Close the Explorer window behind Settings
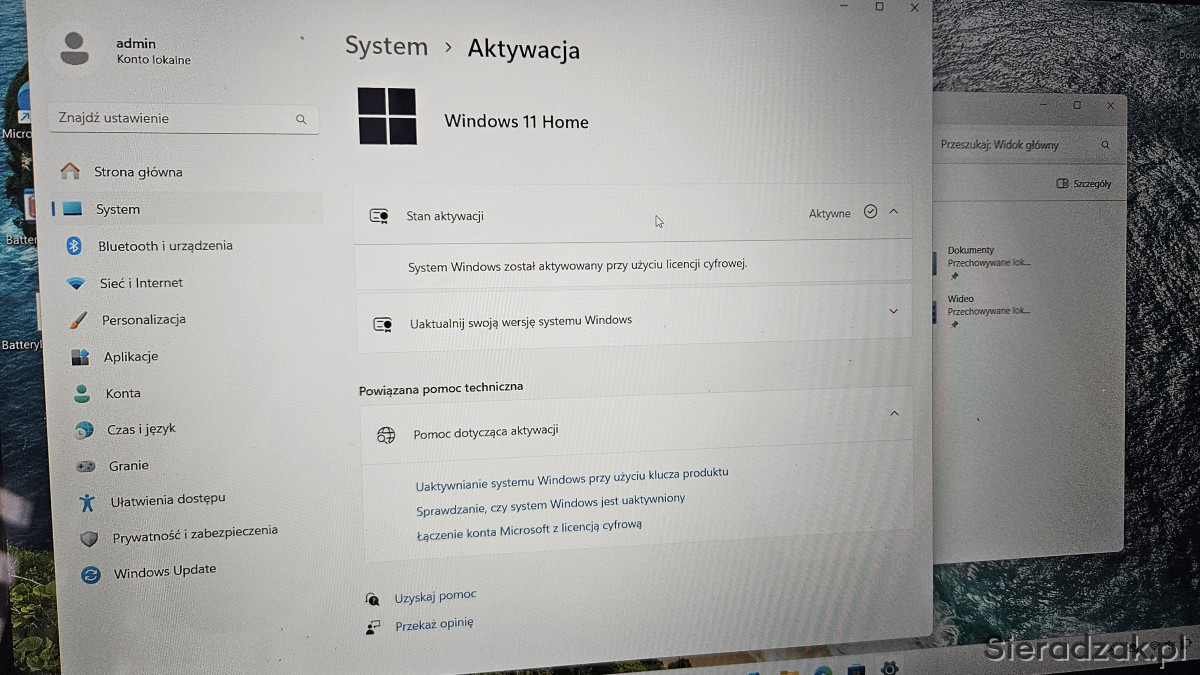The height and width of the screenshot is (675, 1200). click(1110, 105)
